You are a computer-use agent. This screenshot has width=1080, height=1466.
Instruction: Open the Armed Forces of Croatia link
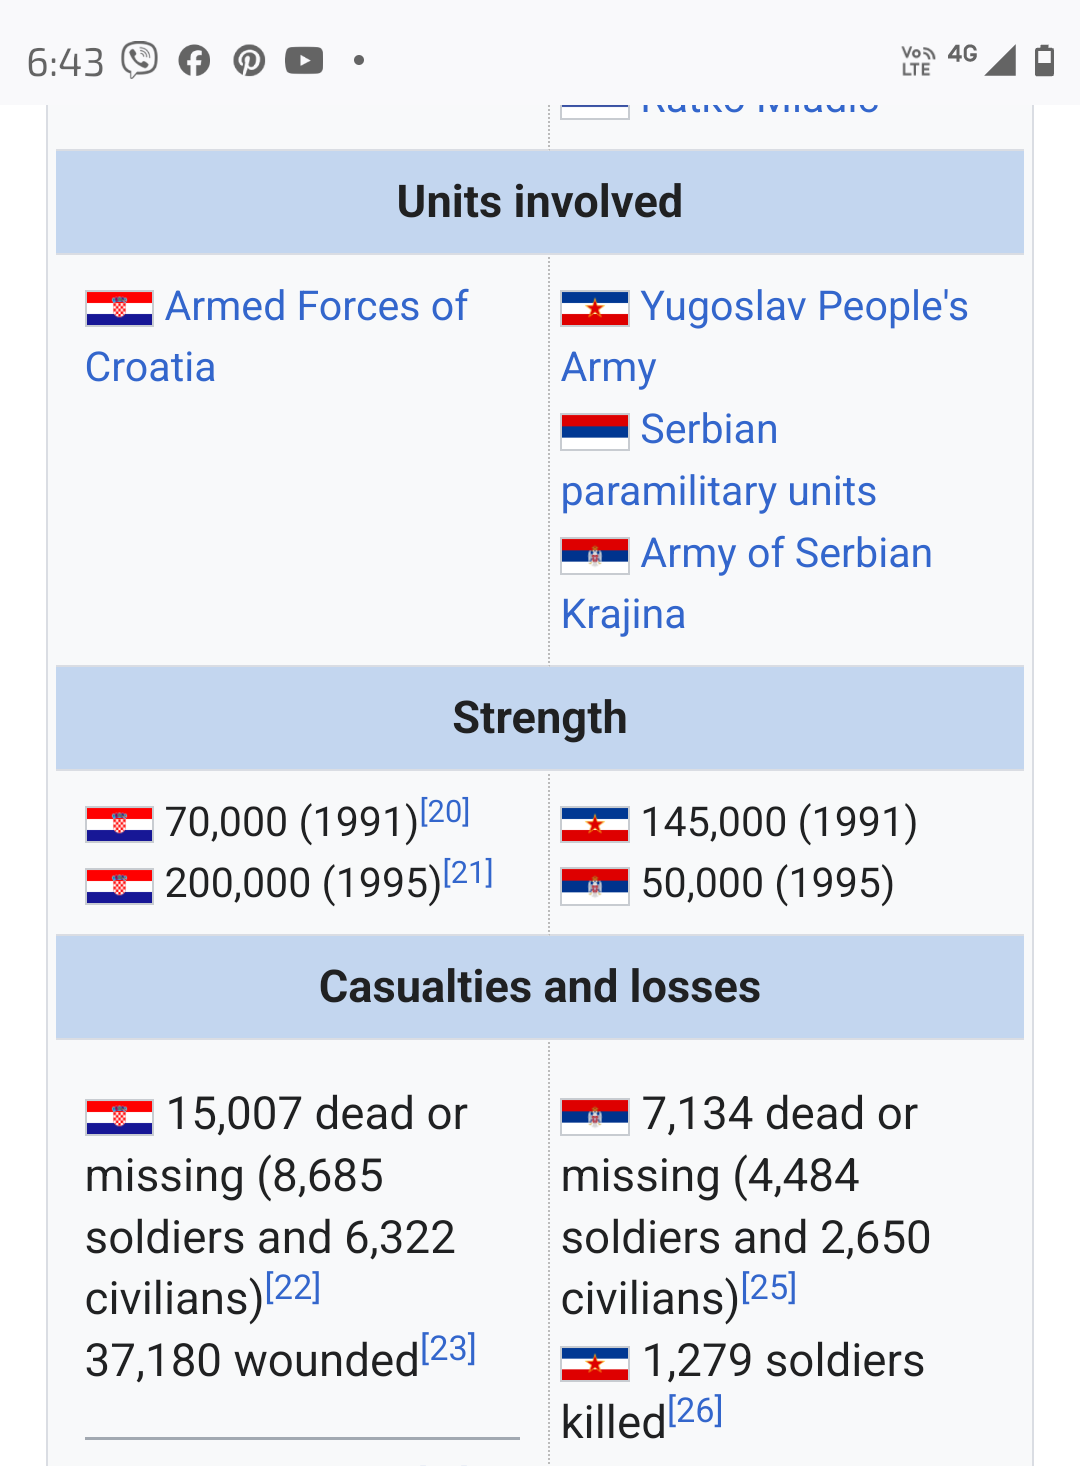point(277,337)
